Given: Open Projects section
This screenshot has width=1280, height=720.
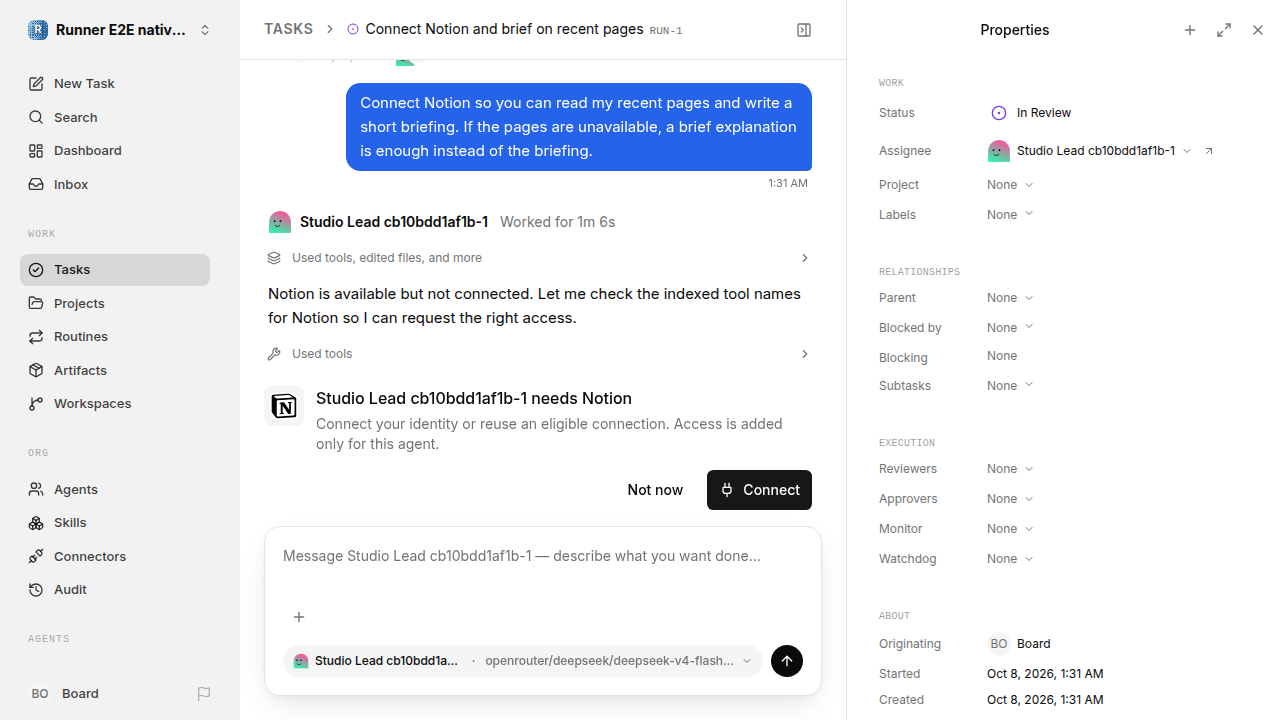Looking at the screenshot, I should click(x=115, y=303).
